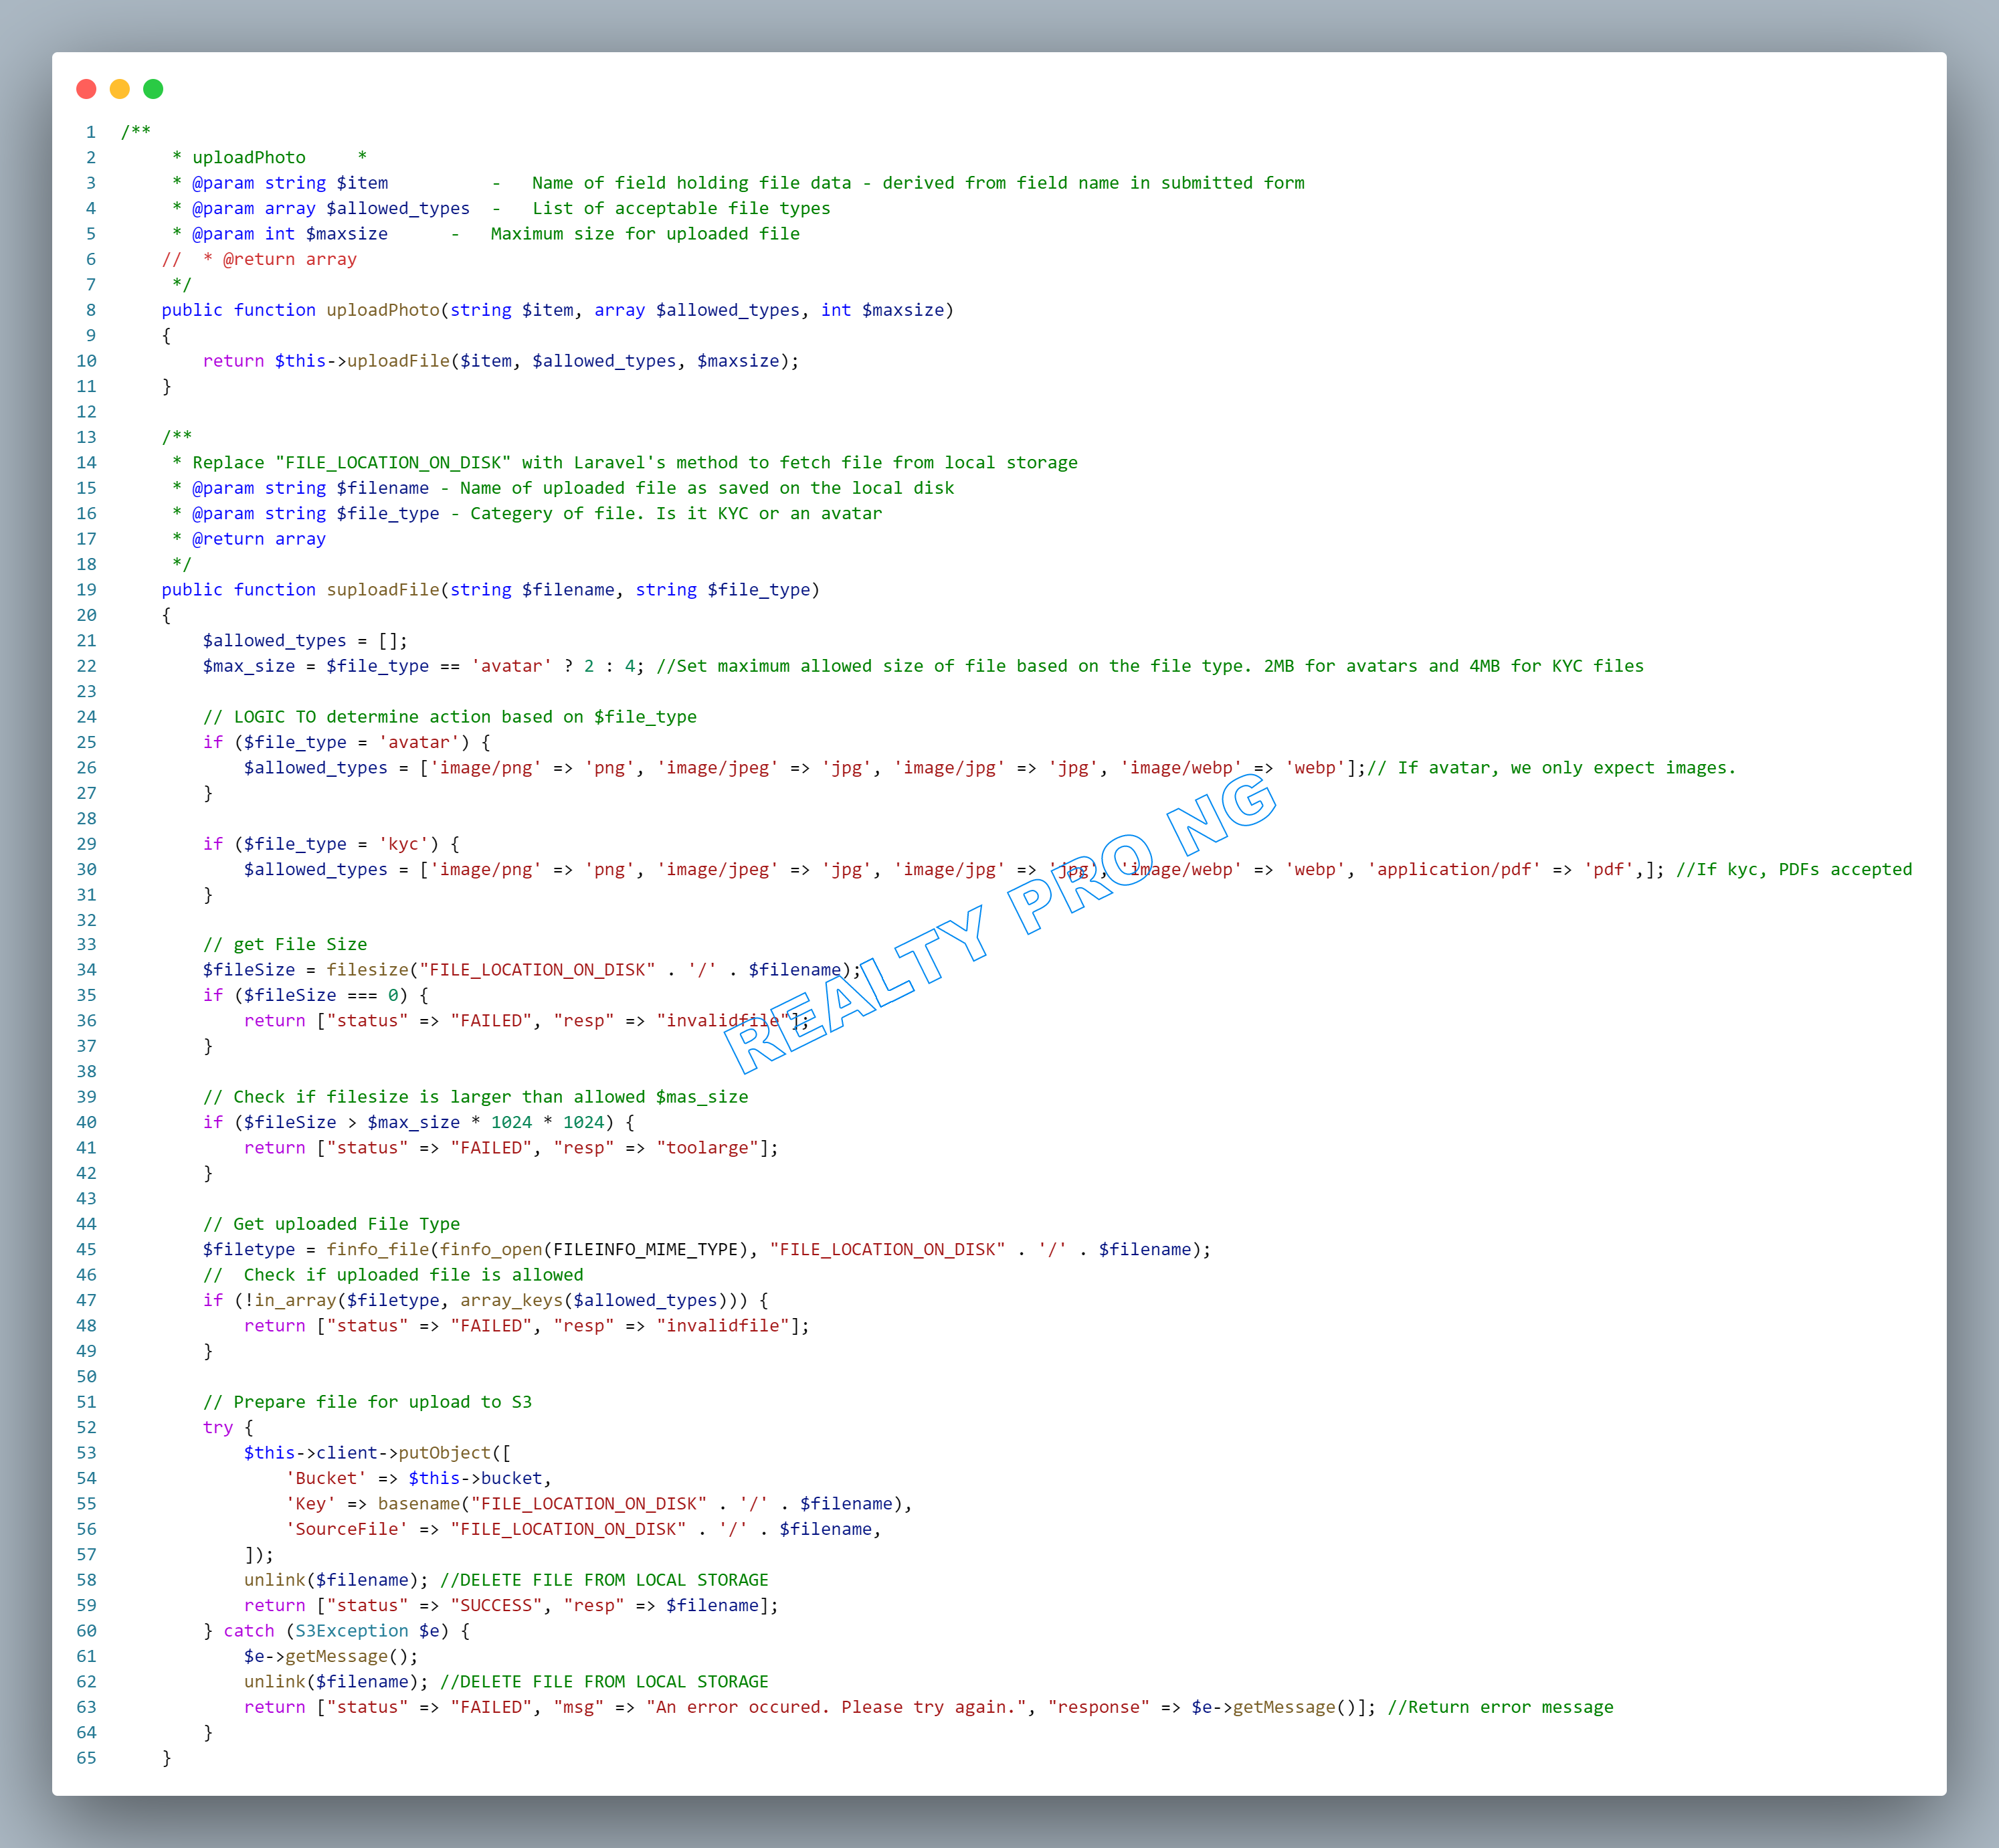Click docblock text 'Maximum size for uploaded file'

click(x=646, y=234)
